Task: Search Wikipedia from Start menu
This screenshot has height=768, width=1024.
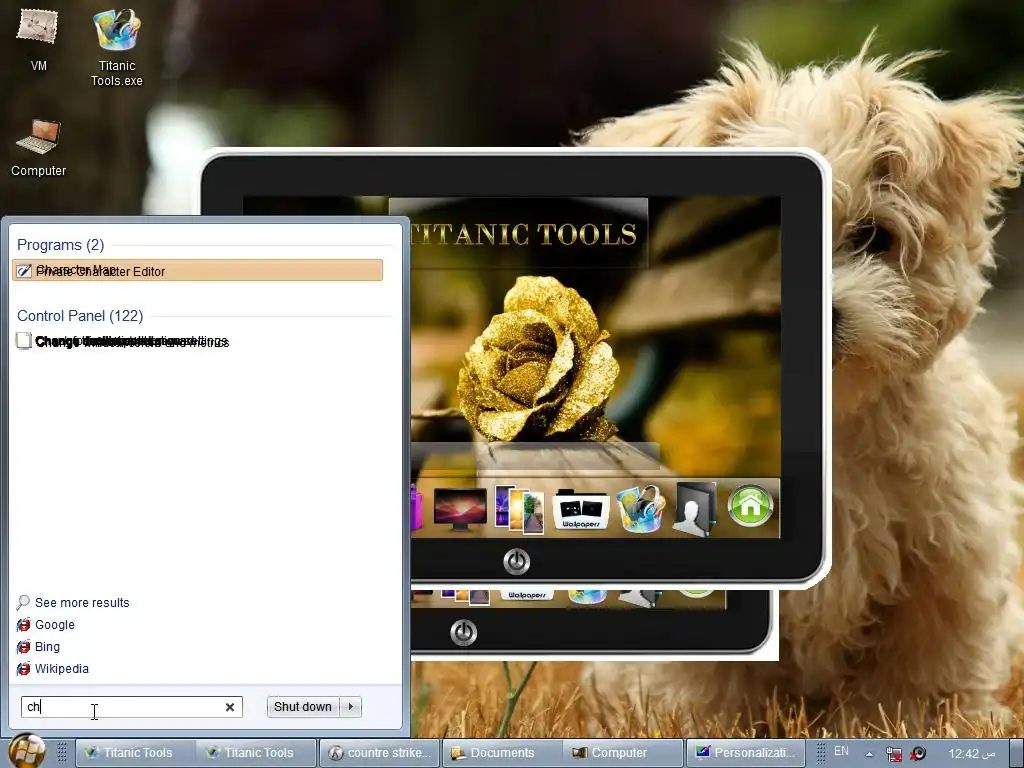Action: click(x=61, y=669)
